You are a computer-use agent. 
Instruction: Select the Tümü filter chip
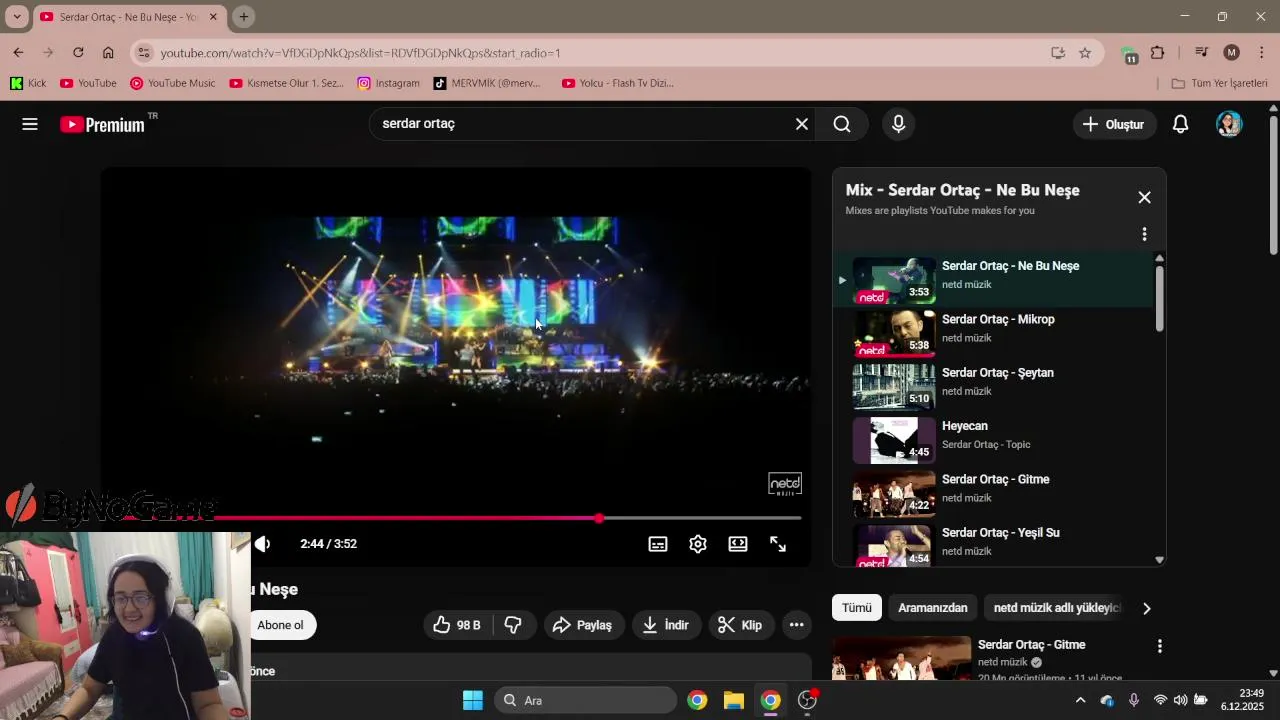[x=856, y=608]
